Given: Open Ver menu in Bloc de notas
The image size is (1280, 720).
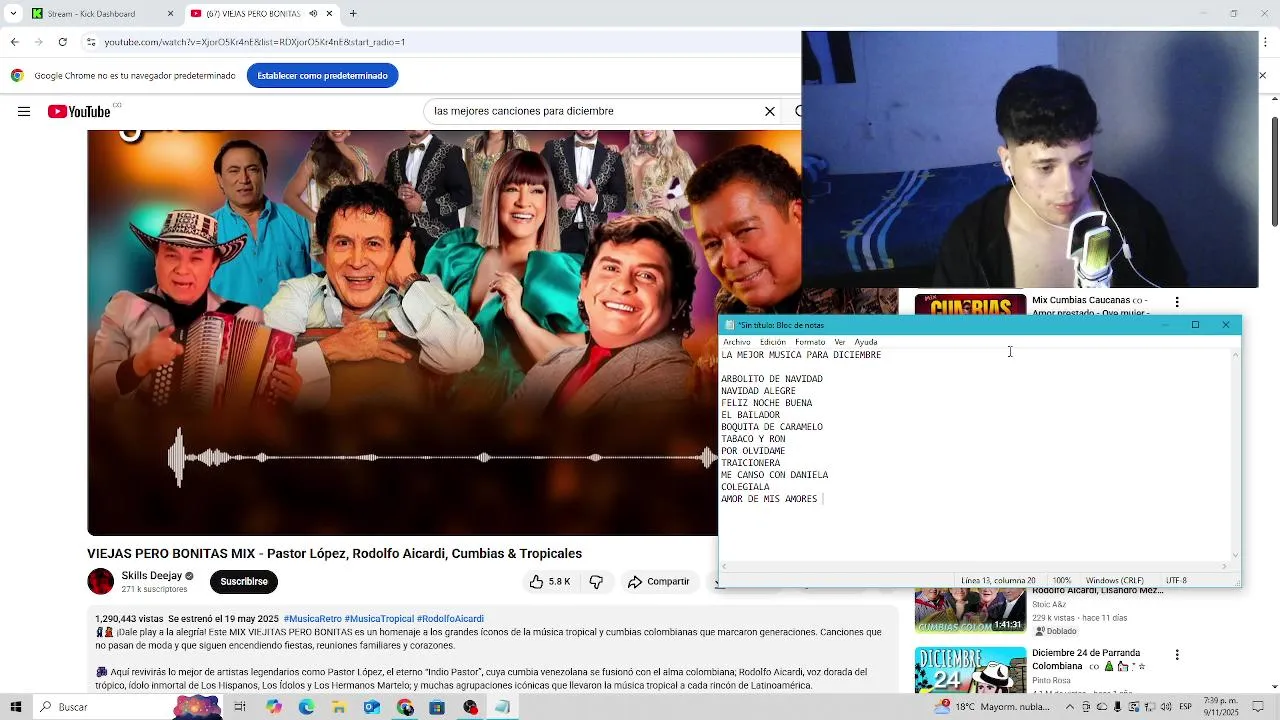Looking at the screenshot, I should (840, 342).
